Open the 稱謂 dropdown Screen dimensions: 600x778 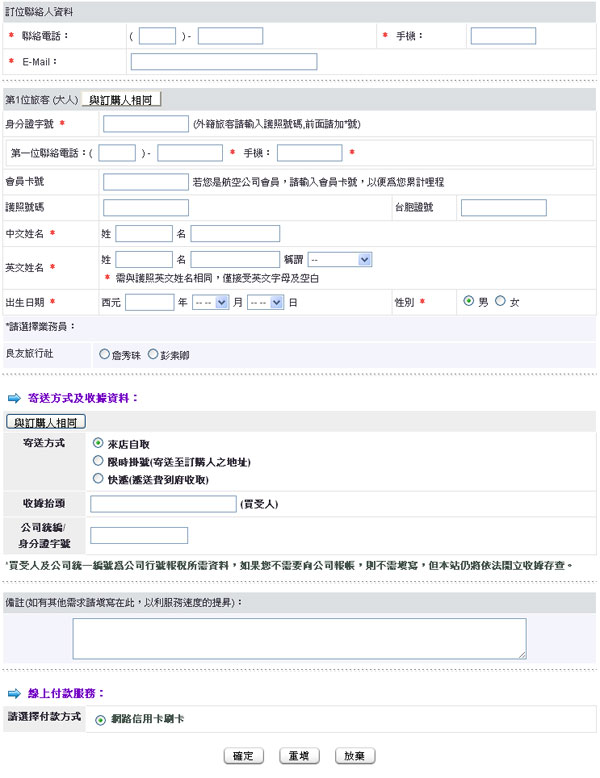[340, 259]
